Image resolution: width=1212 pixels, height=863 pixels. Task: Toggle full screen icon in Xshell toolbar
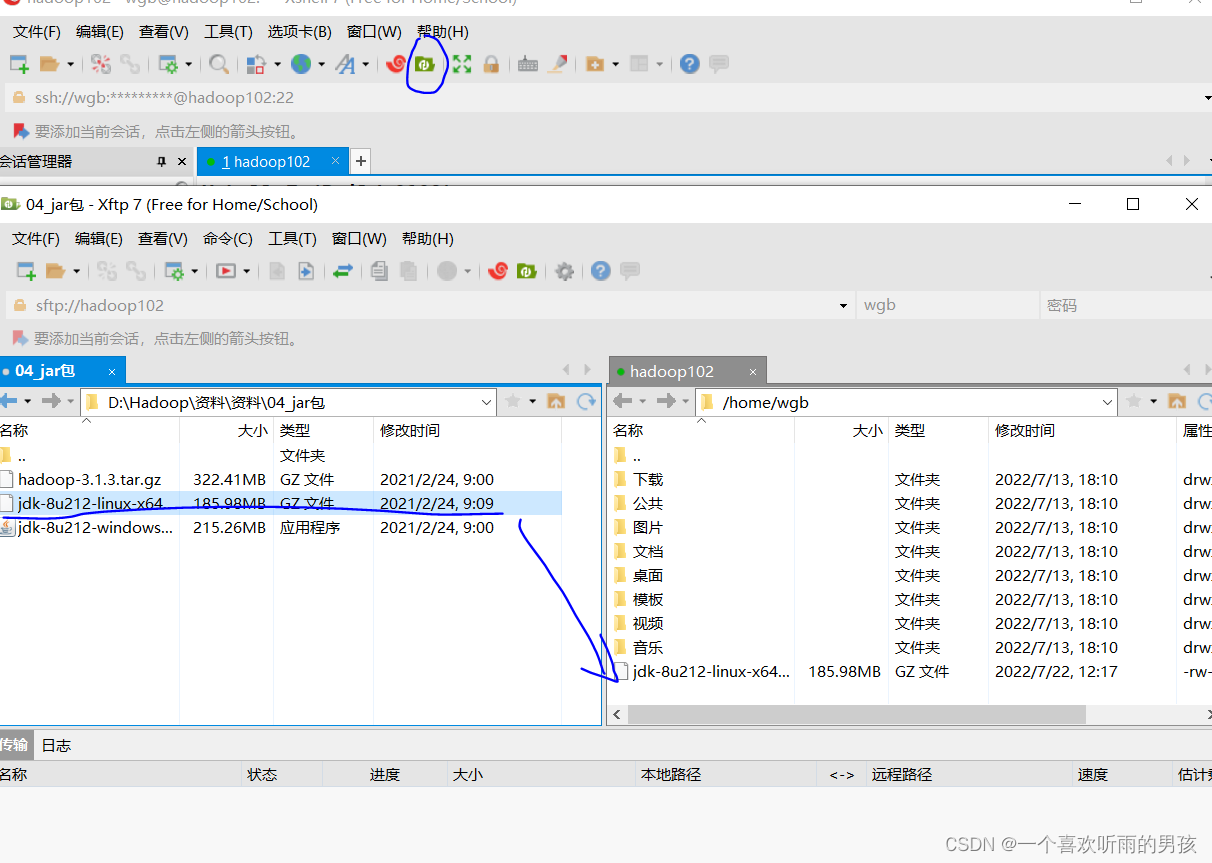pyautogui.click(x=461, y=64)
